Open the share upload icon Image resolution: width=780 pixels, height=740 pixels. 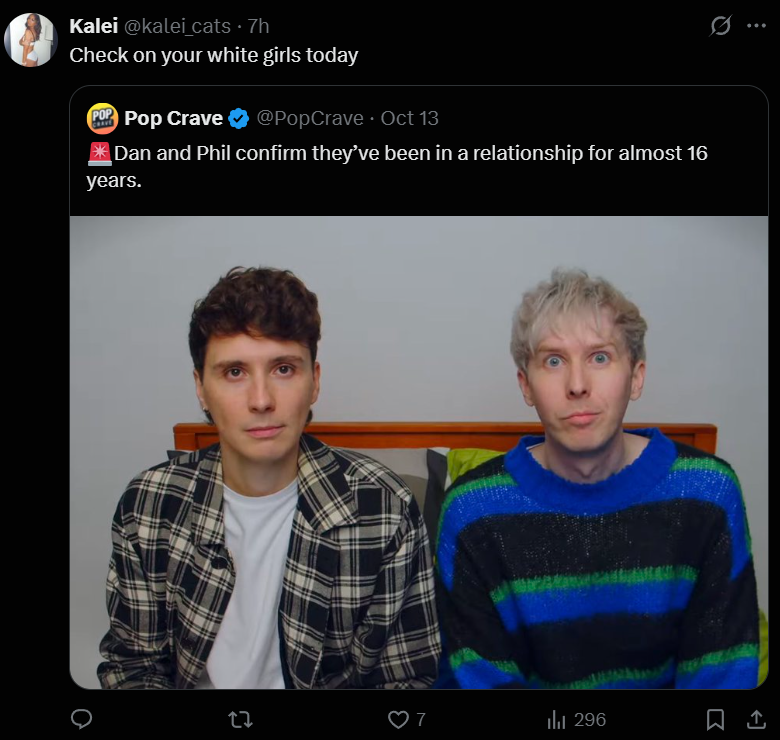point(756,719)
